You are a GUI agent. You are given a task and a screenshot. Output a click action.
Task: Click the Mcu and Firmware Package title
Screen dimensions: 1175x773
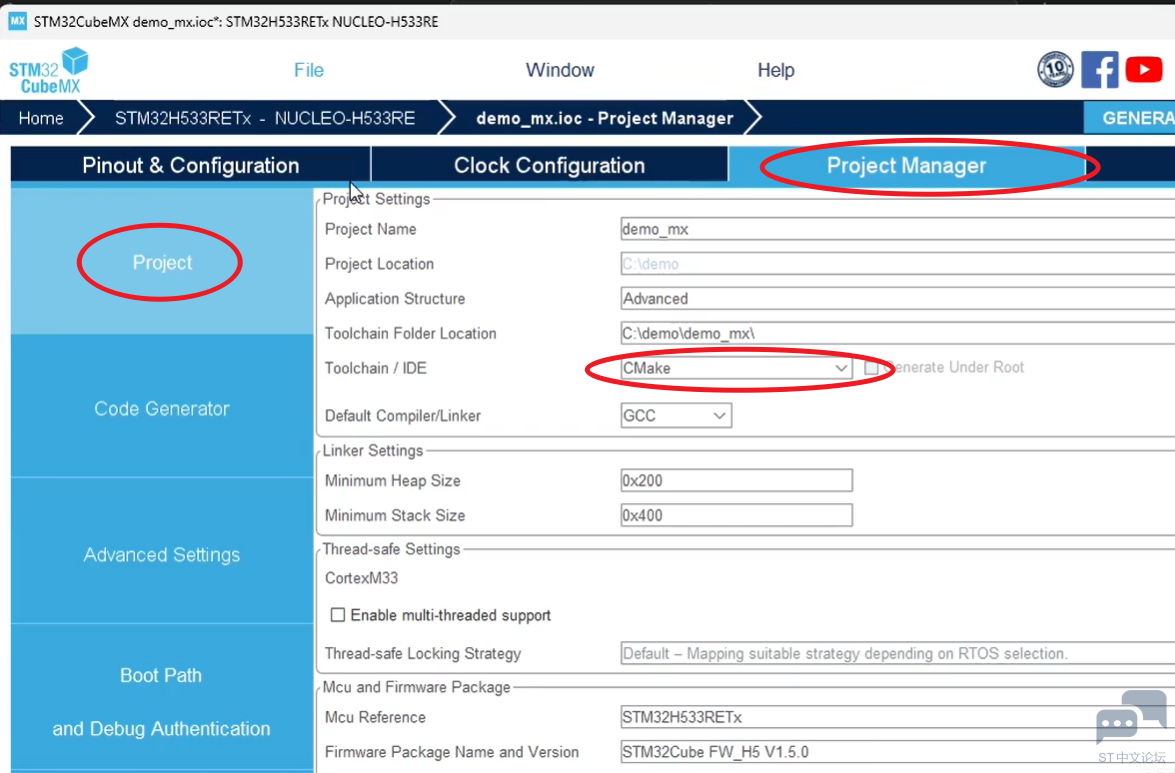416,687
